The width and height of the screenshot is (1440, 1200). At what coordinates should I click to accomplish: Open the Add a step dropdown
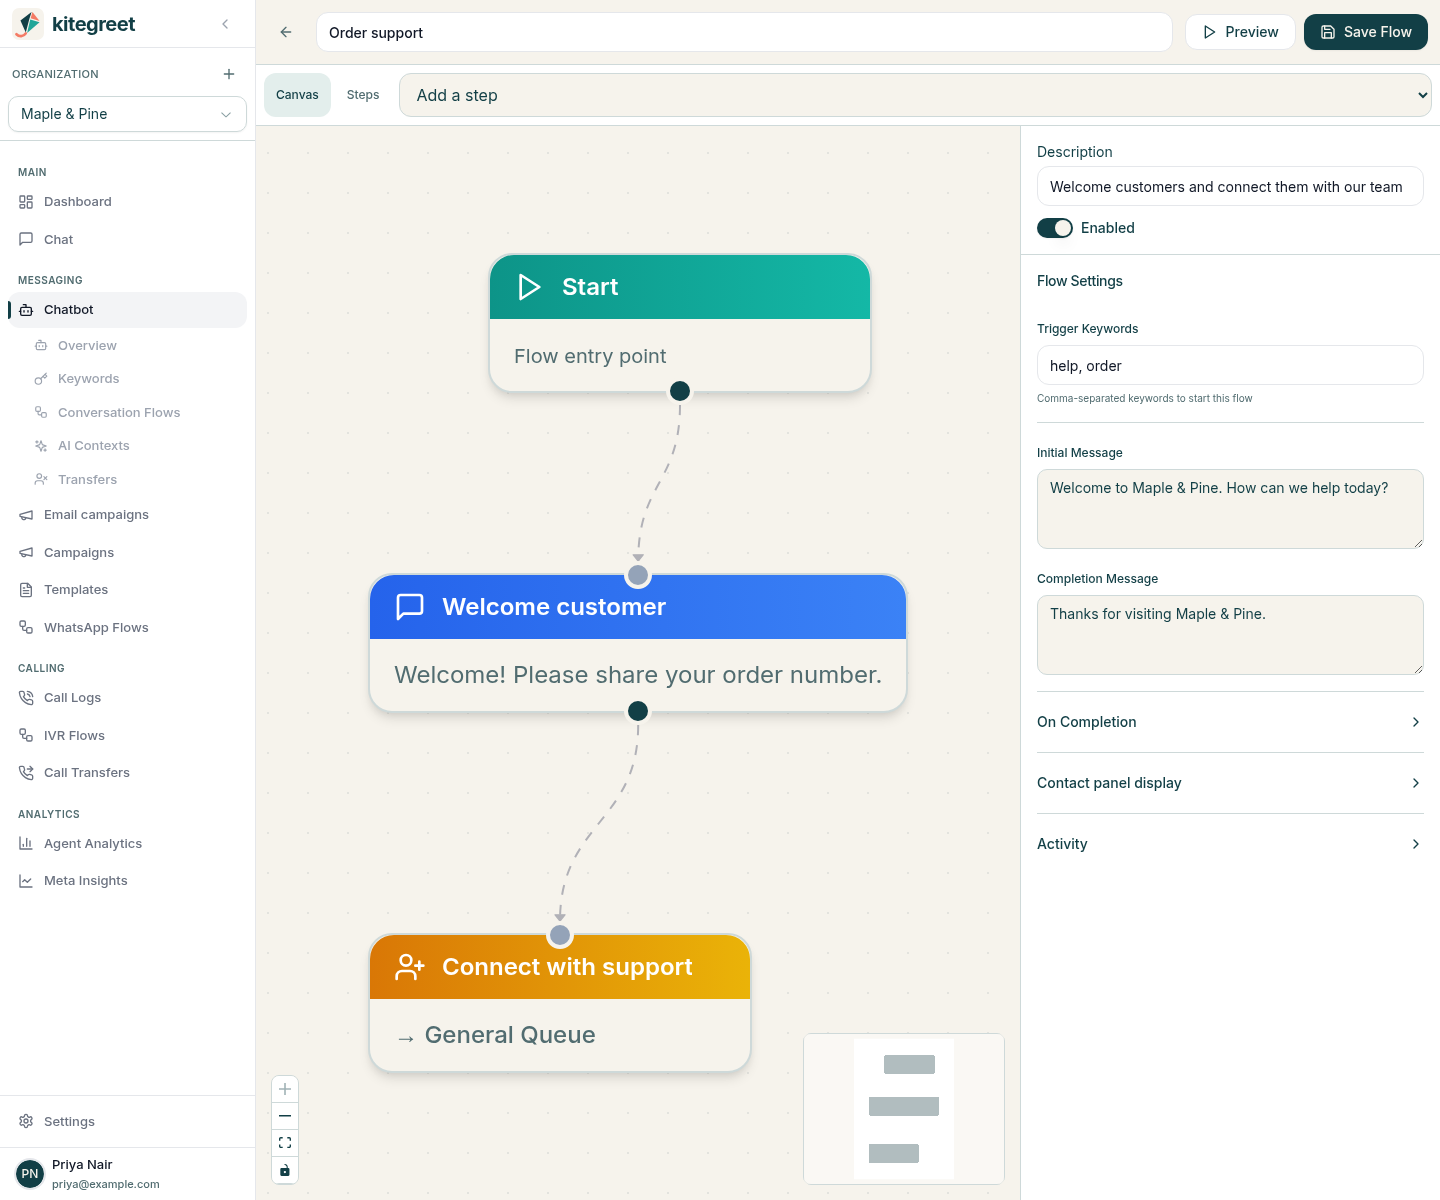click(x=915, y=95)
